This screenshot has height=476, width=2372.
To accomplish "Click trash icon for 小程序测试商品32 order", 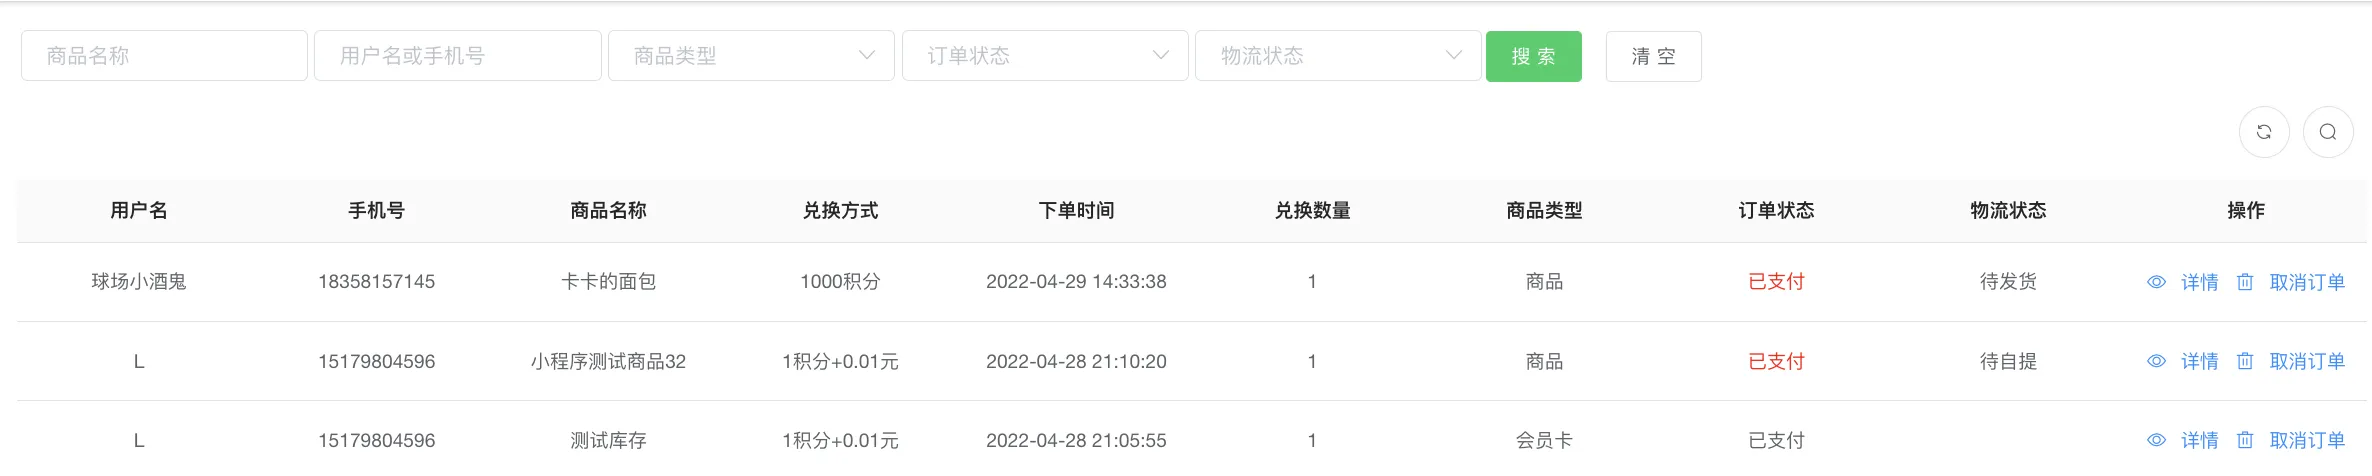I will (2245, 361).
